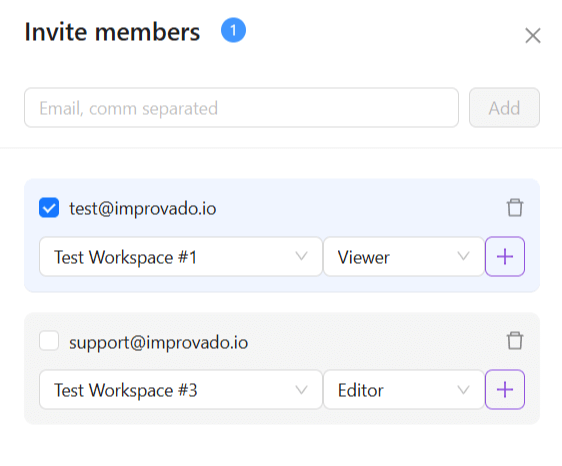The height and width of the screenshot is (466, 562).
Task: Check the support@improvado.io checkbox
Action: point(49,341)
